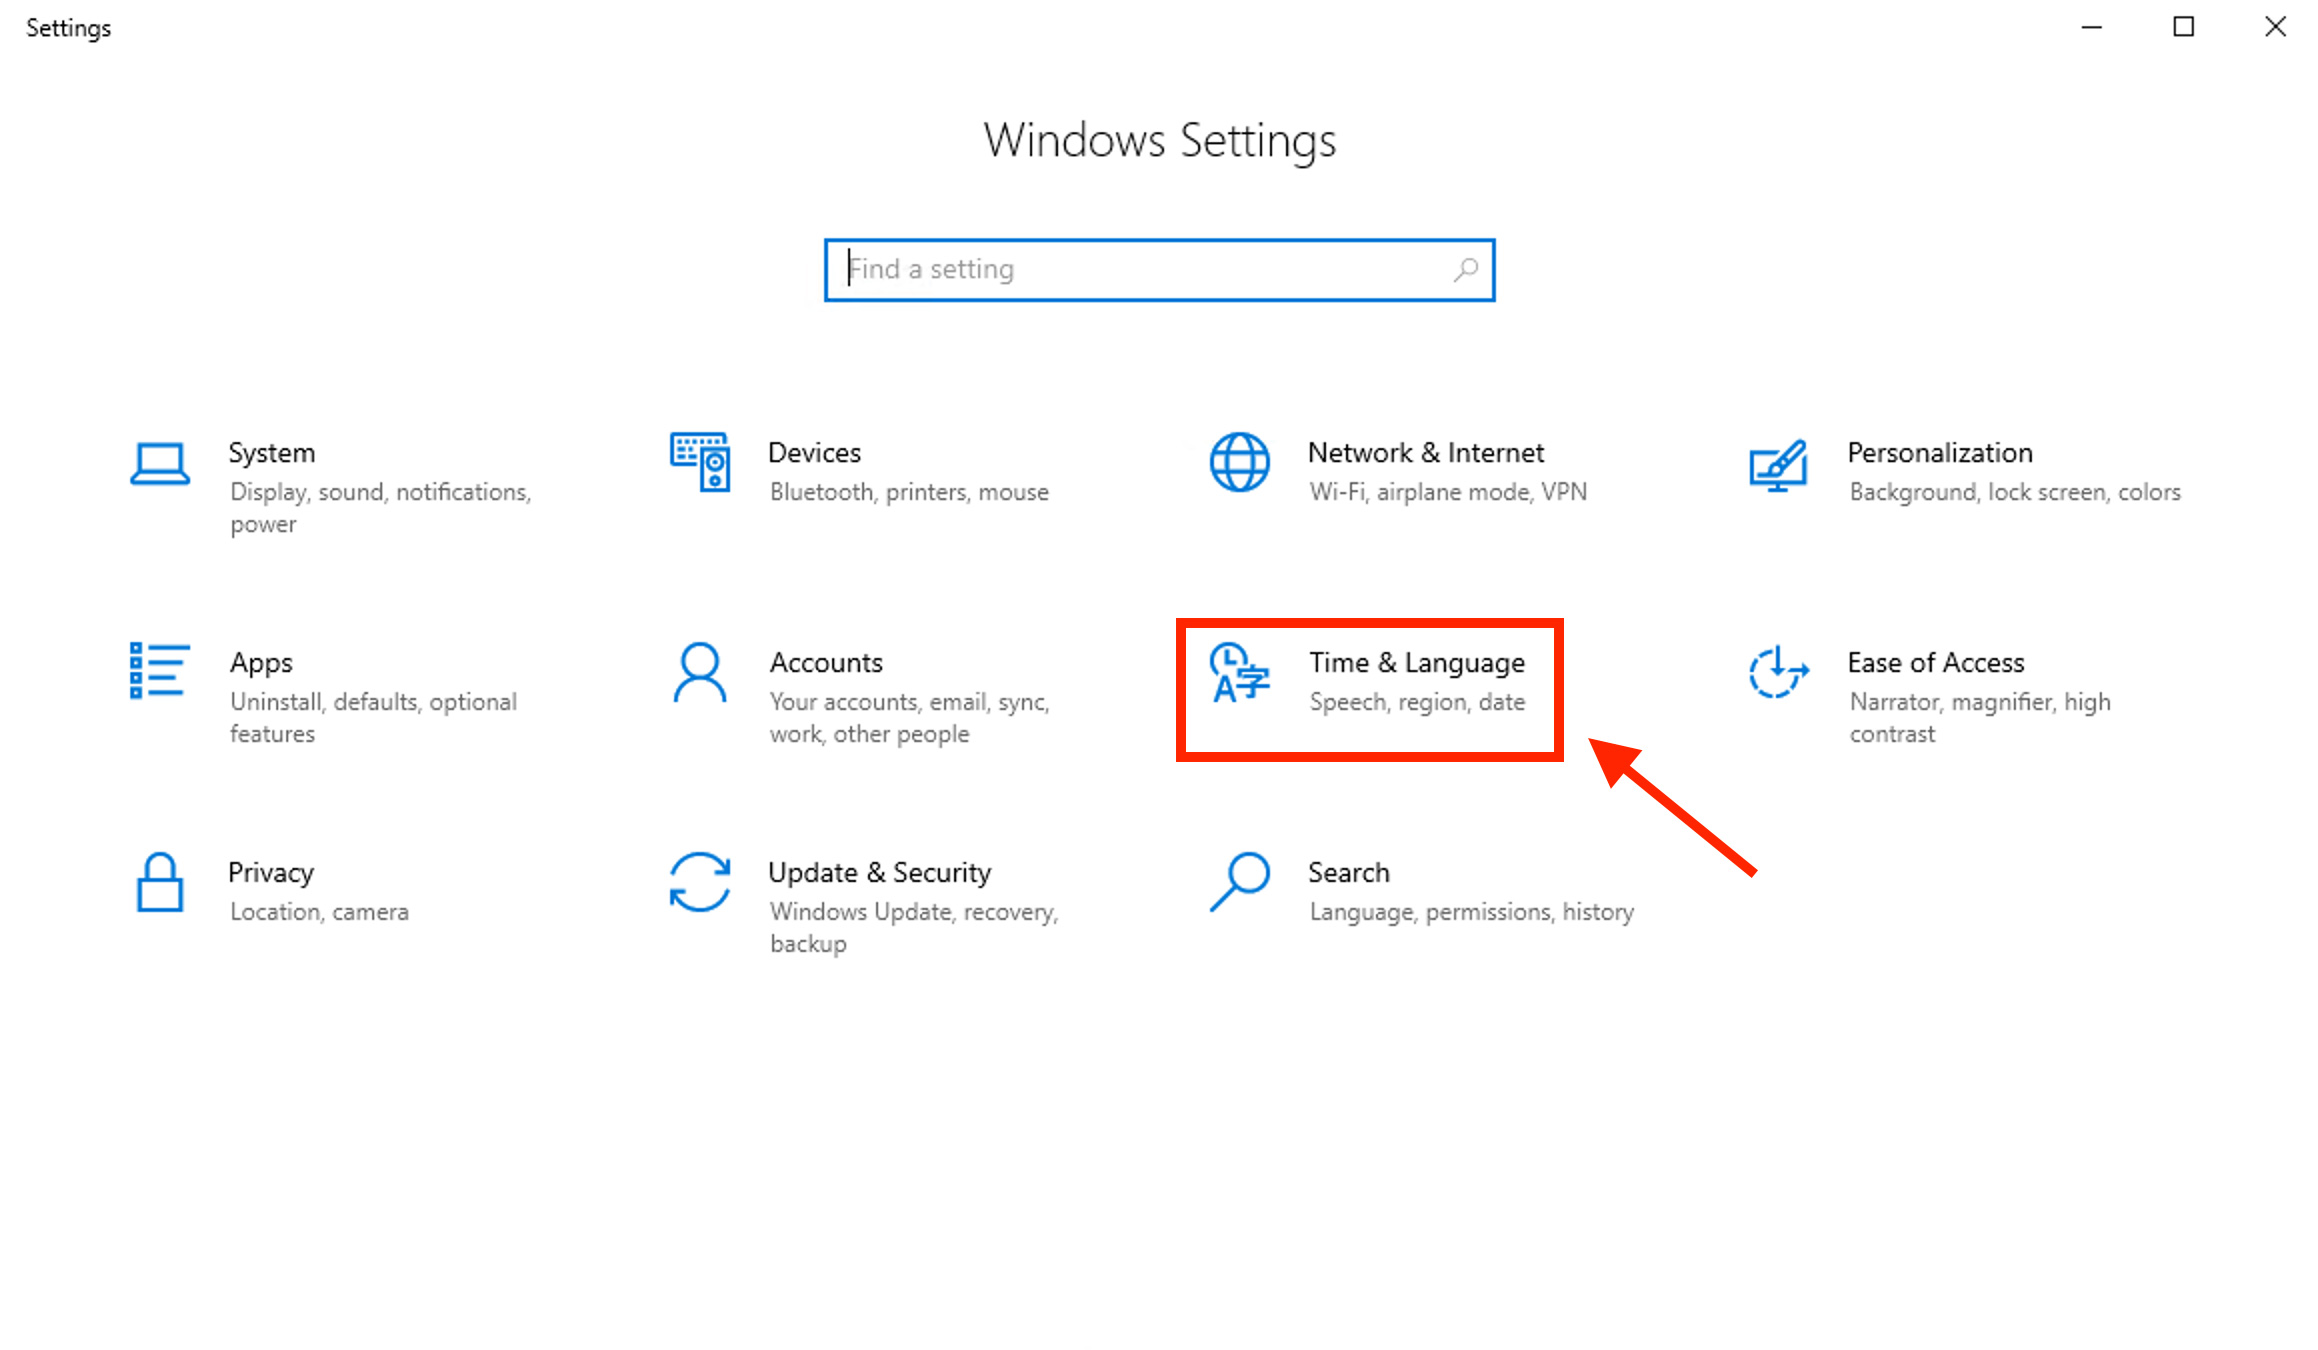Go to Privacy settings title
2318x1350 pixels.
click(x=271, y=873)
